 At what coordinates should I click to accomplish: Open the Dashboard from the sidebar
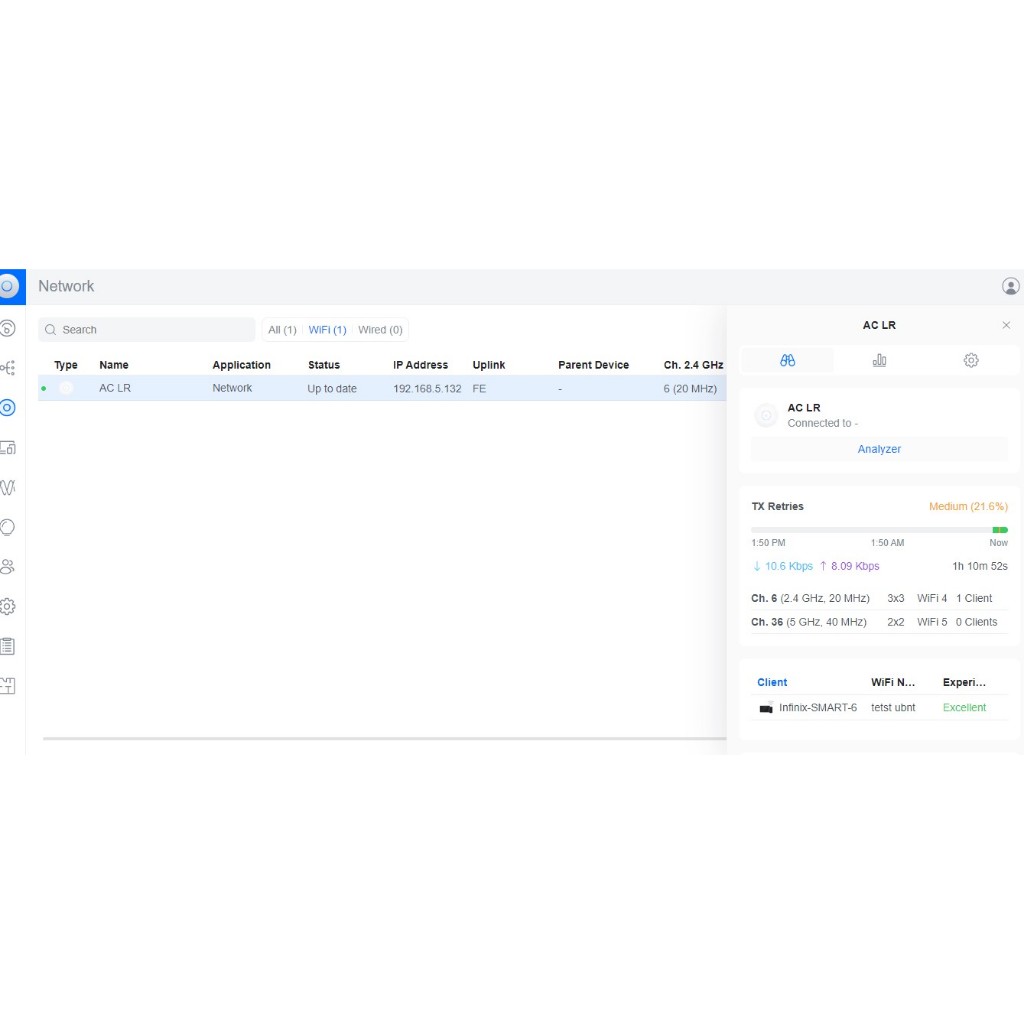tap(8, 328)
